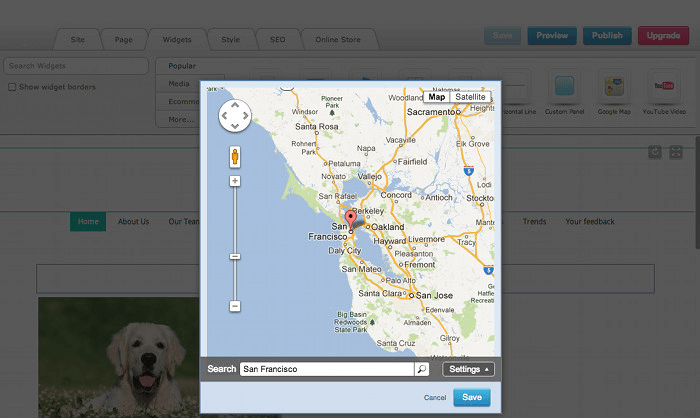This screenshot has height=418, width=700.
Task: Open the Home page menu item
Action: (88, 222)
